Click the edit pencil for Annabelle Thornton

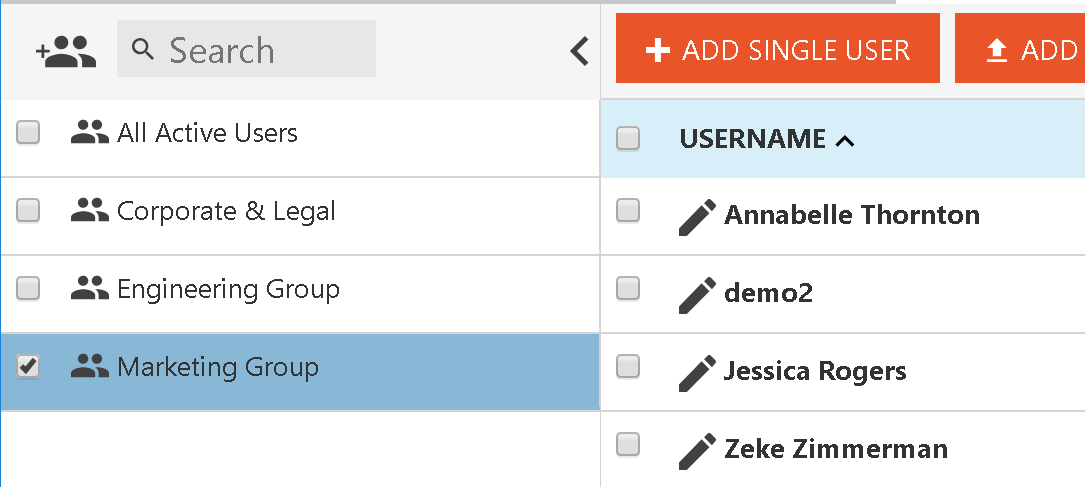697,217
